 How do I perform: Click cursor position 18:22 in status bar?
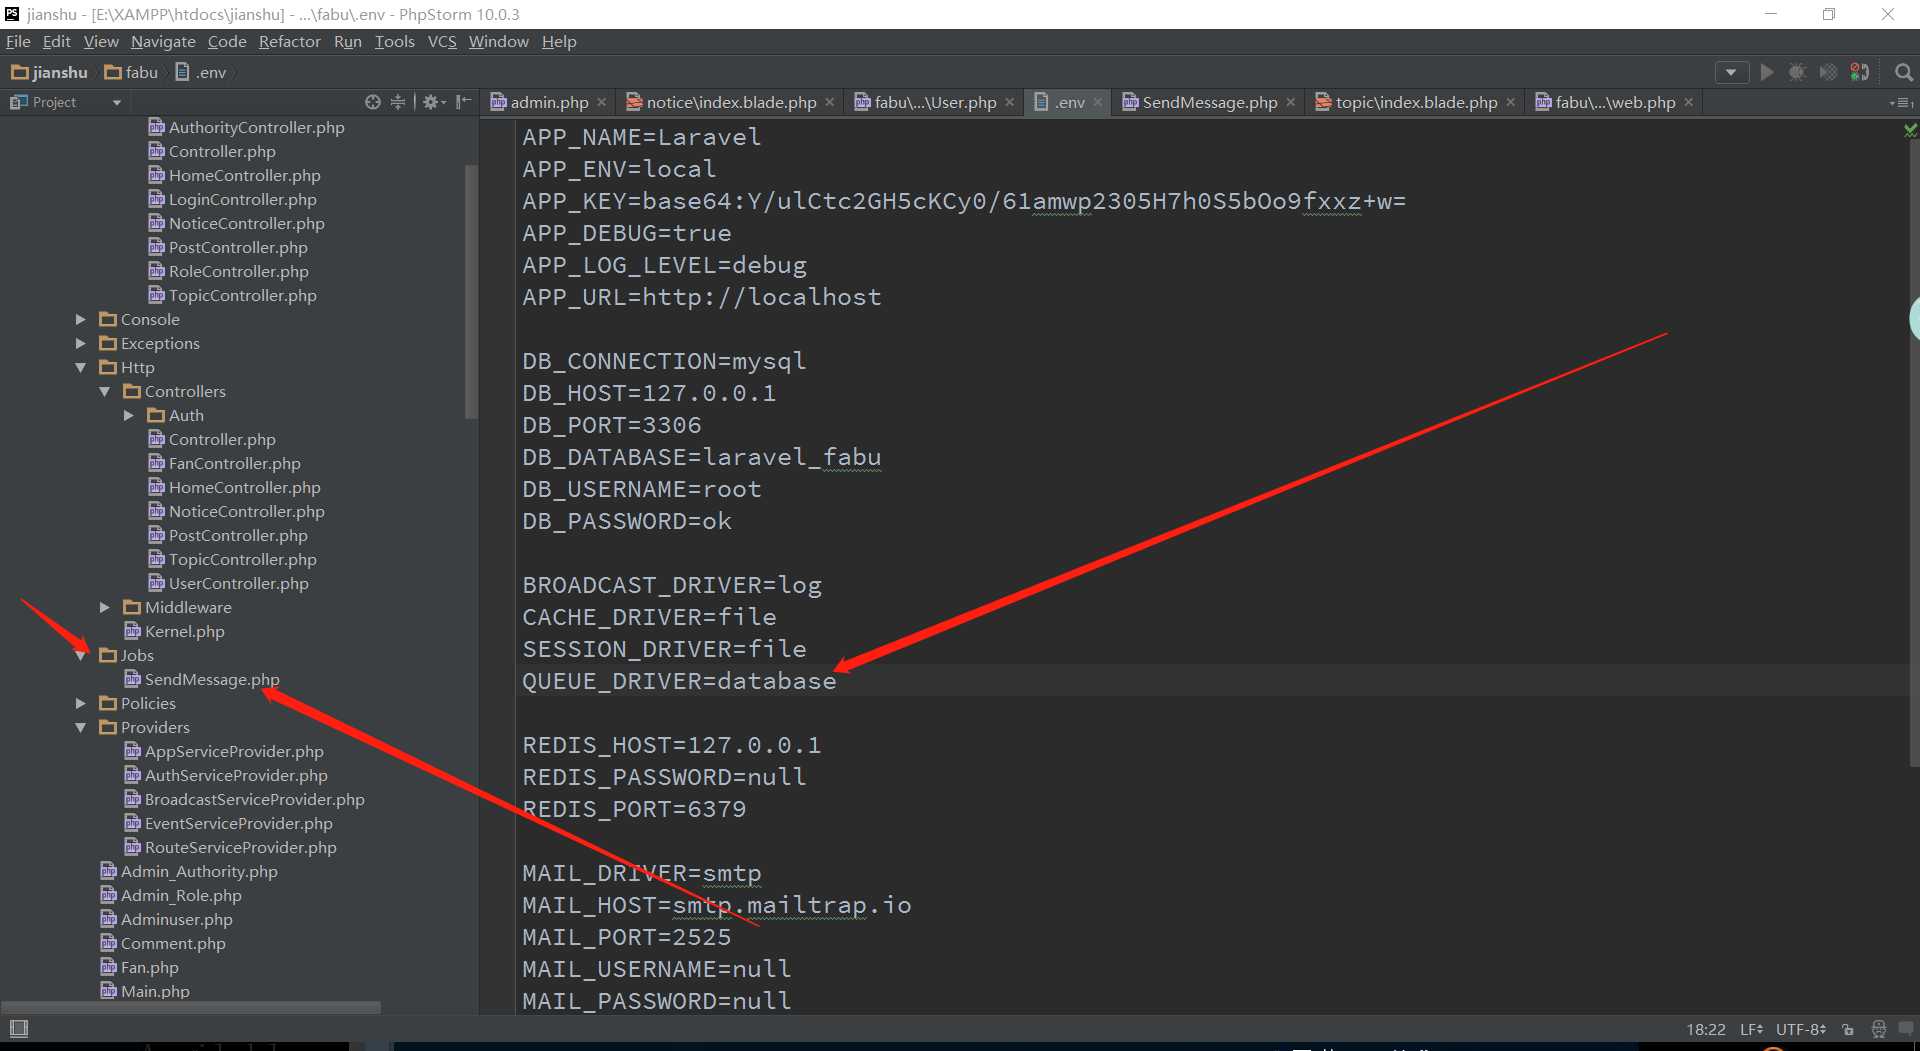click(1706, 1029)
